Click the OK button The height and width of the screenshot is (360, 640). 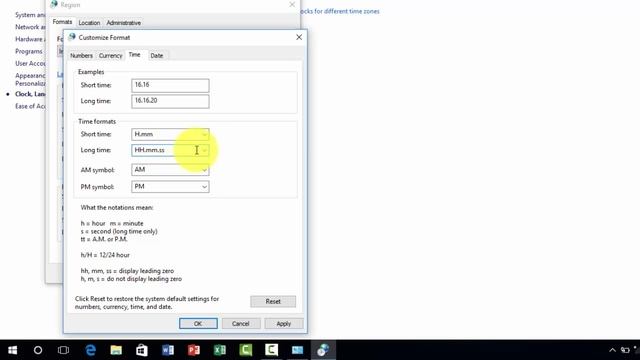click(x=198, y=324)
